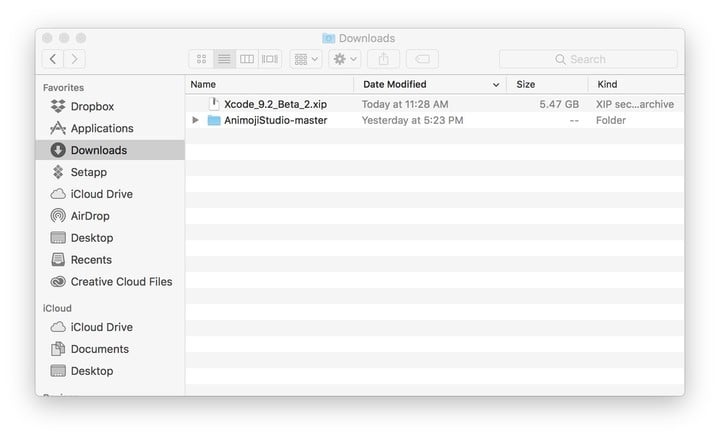Go forward with the right chevron button

74,59
